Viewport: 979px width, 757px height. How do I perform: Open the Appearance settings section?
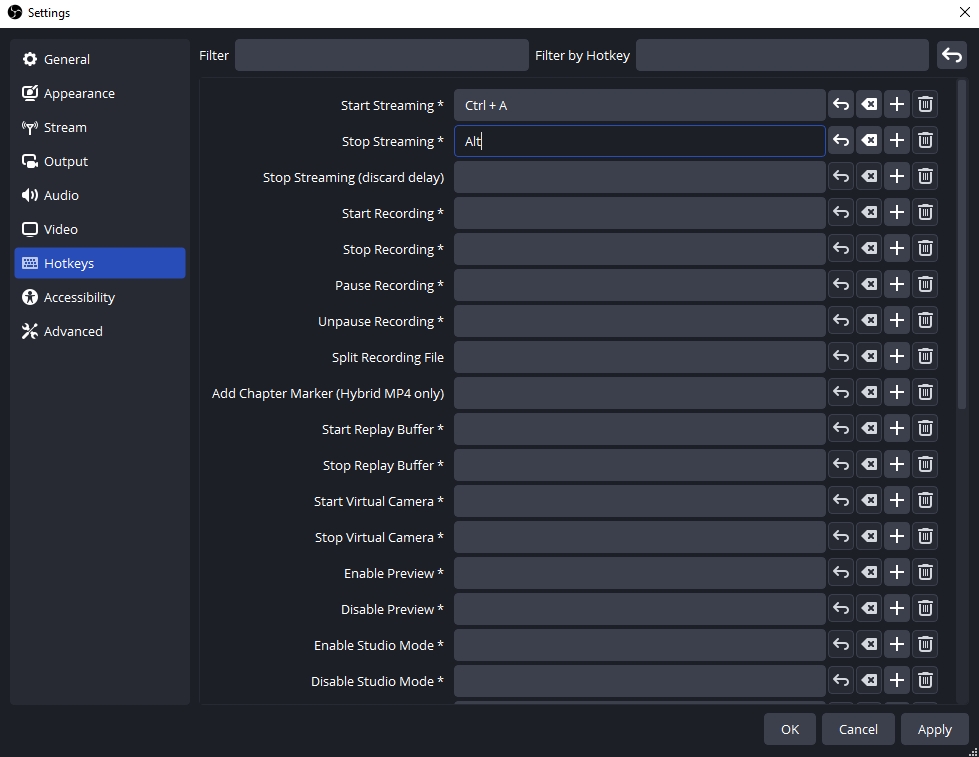click(x=100, y=93)
